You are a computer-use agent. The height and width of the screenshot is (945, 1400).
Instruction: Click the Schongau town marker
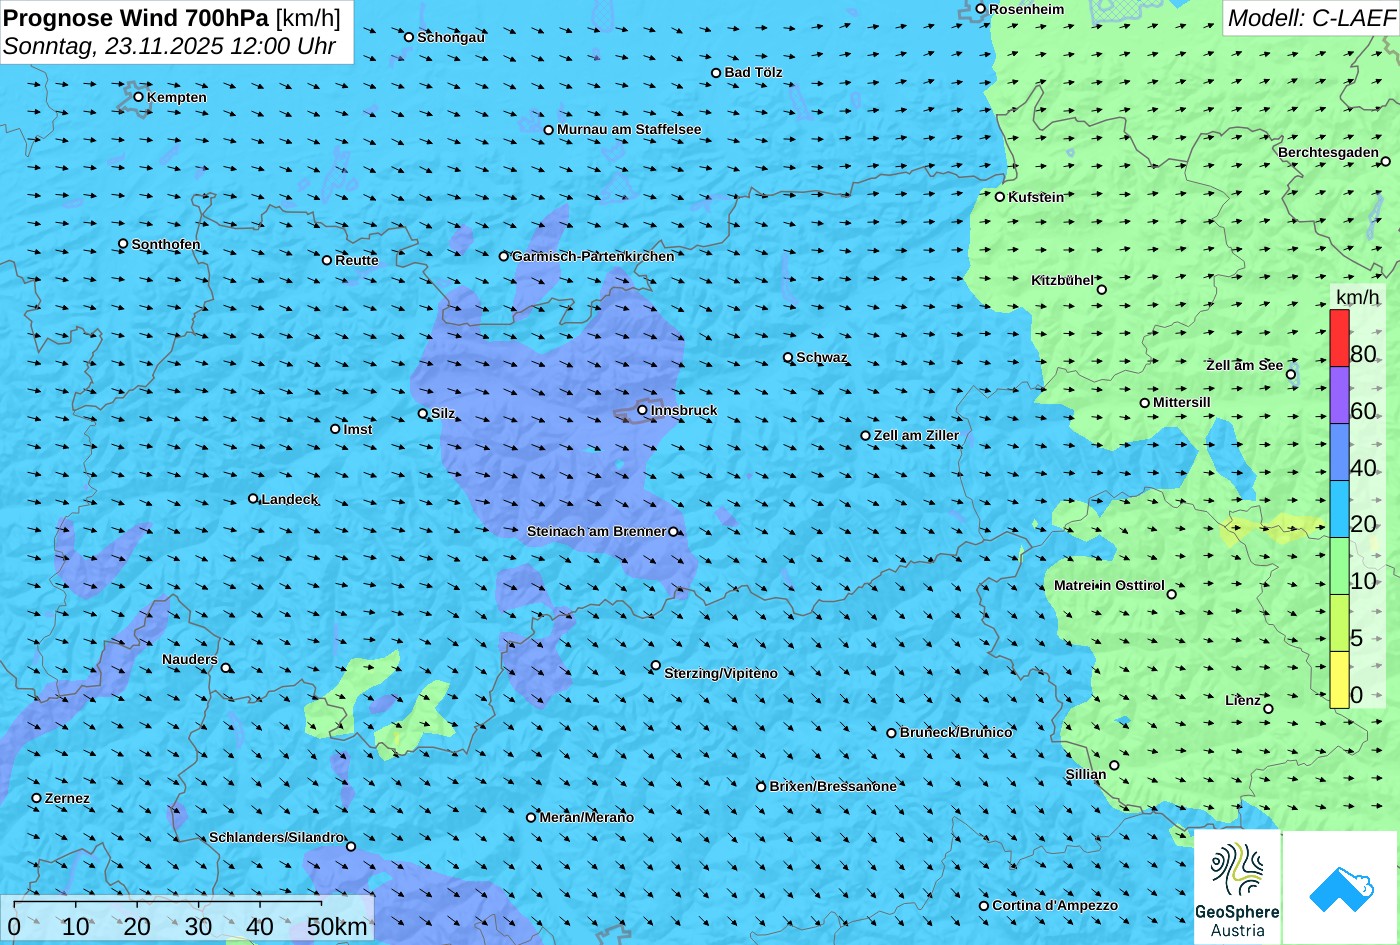(408, 37)
